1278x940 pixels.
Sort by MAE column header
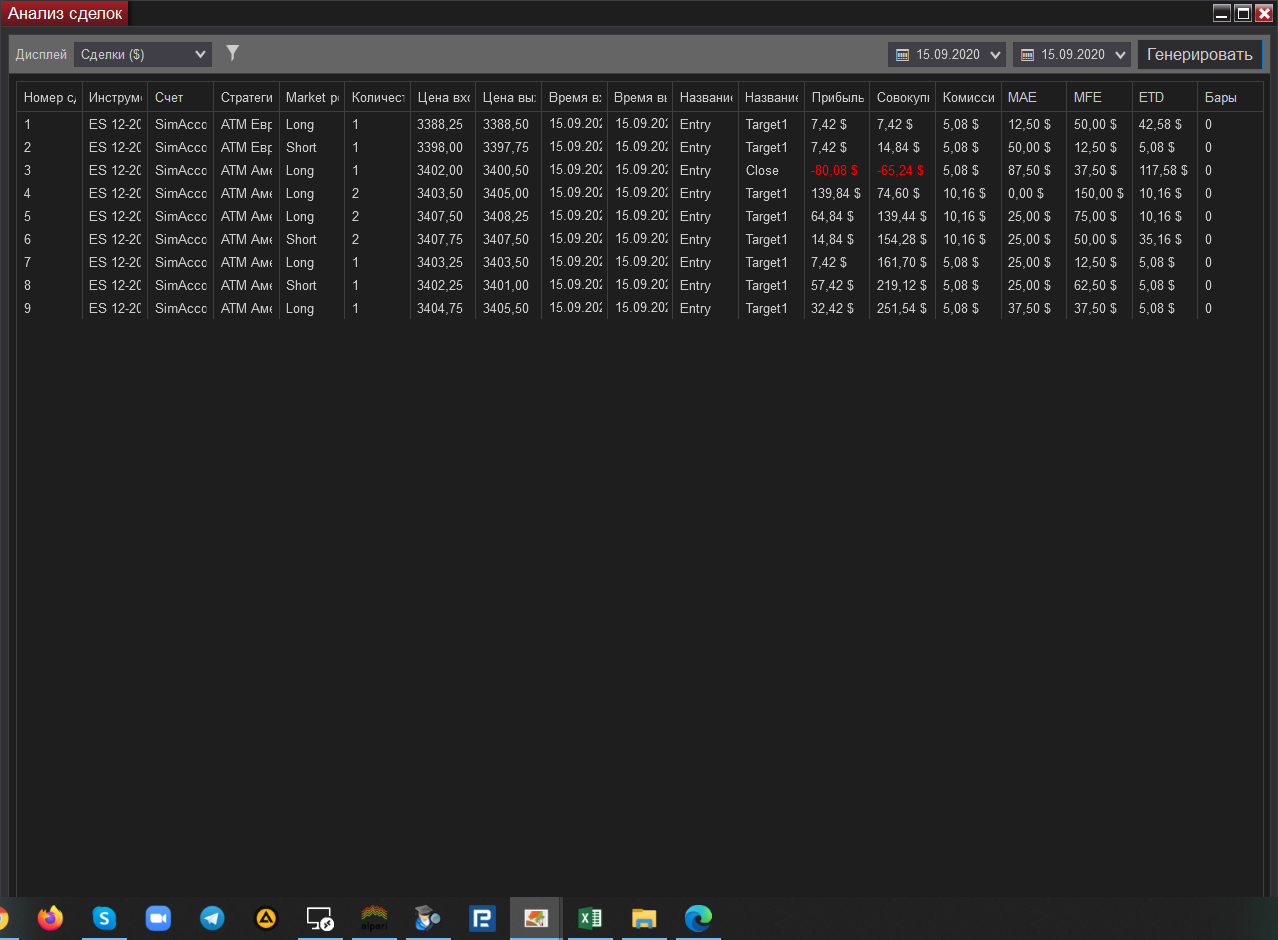point(1034,97)
